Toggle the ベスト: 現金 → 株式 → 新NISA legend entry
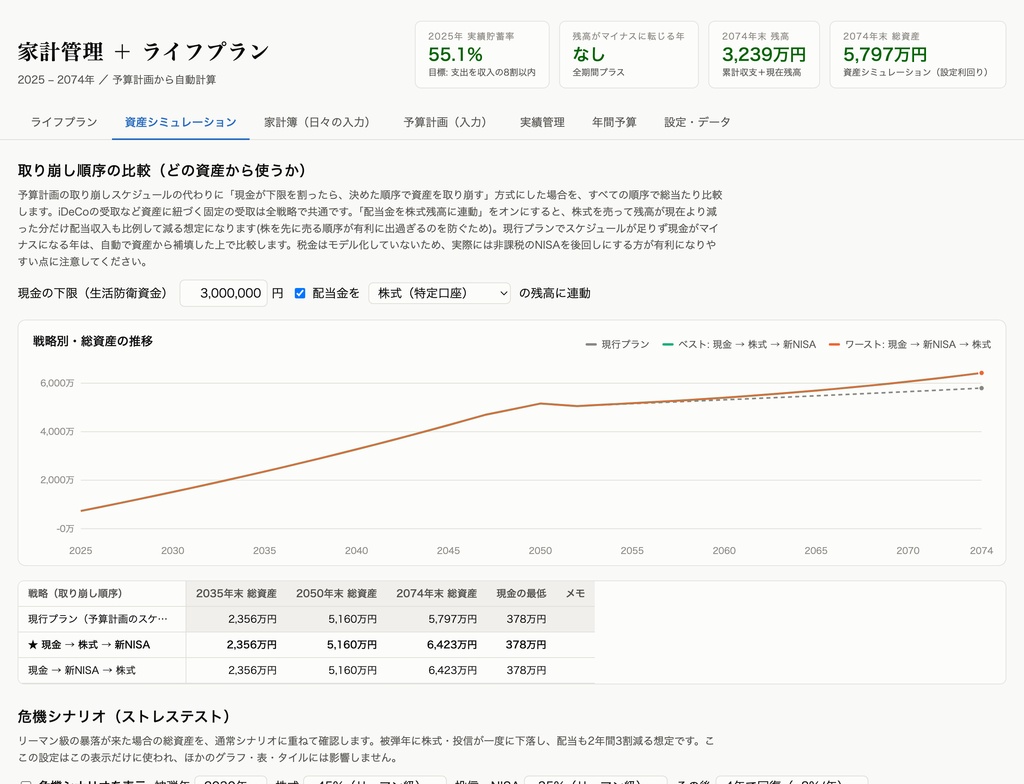1024x784 pixels. point(739,344)
